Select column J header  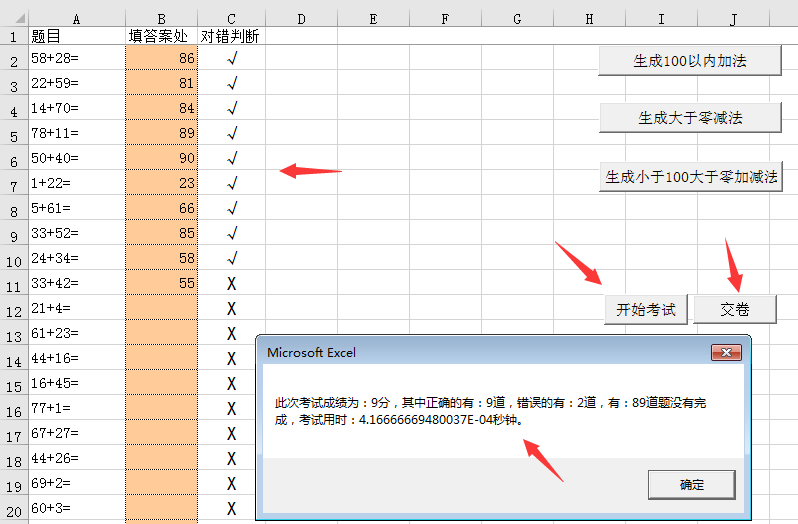[x=733, y=19]
